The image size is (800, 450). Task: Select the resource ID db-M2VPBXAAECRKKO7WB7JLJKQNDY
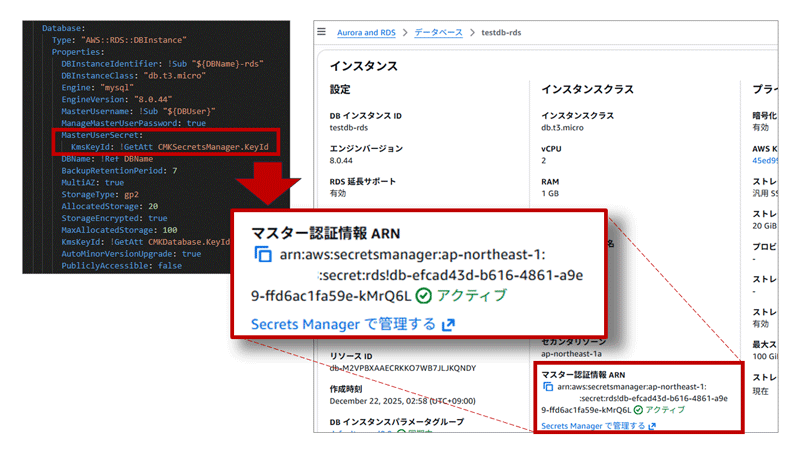pos(403,368)
